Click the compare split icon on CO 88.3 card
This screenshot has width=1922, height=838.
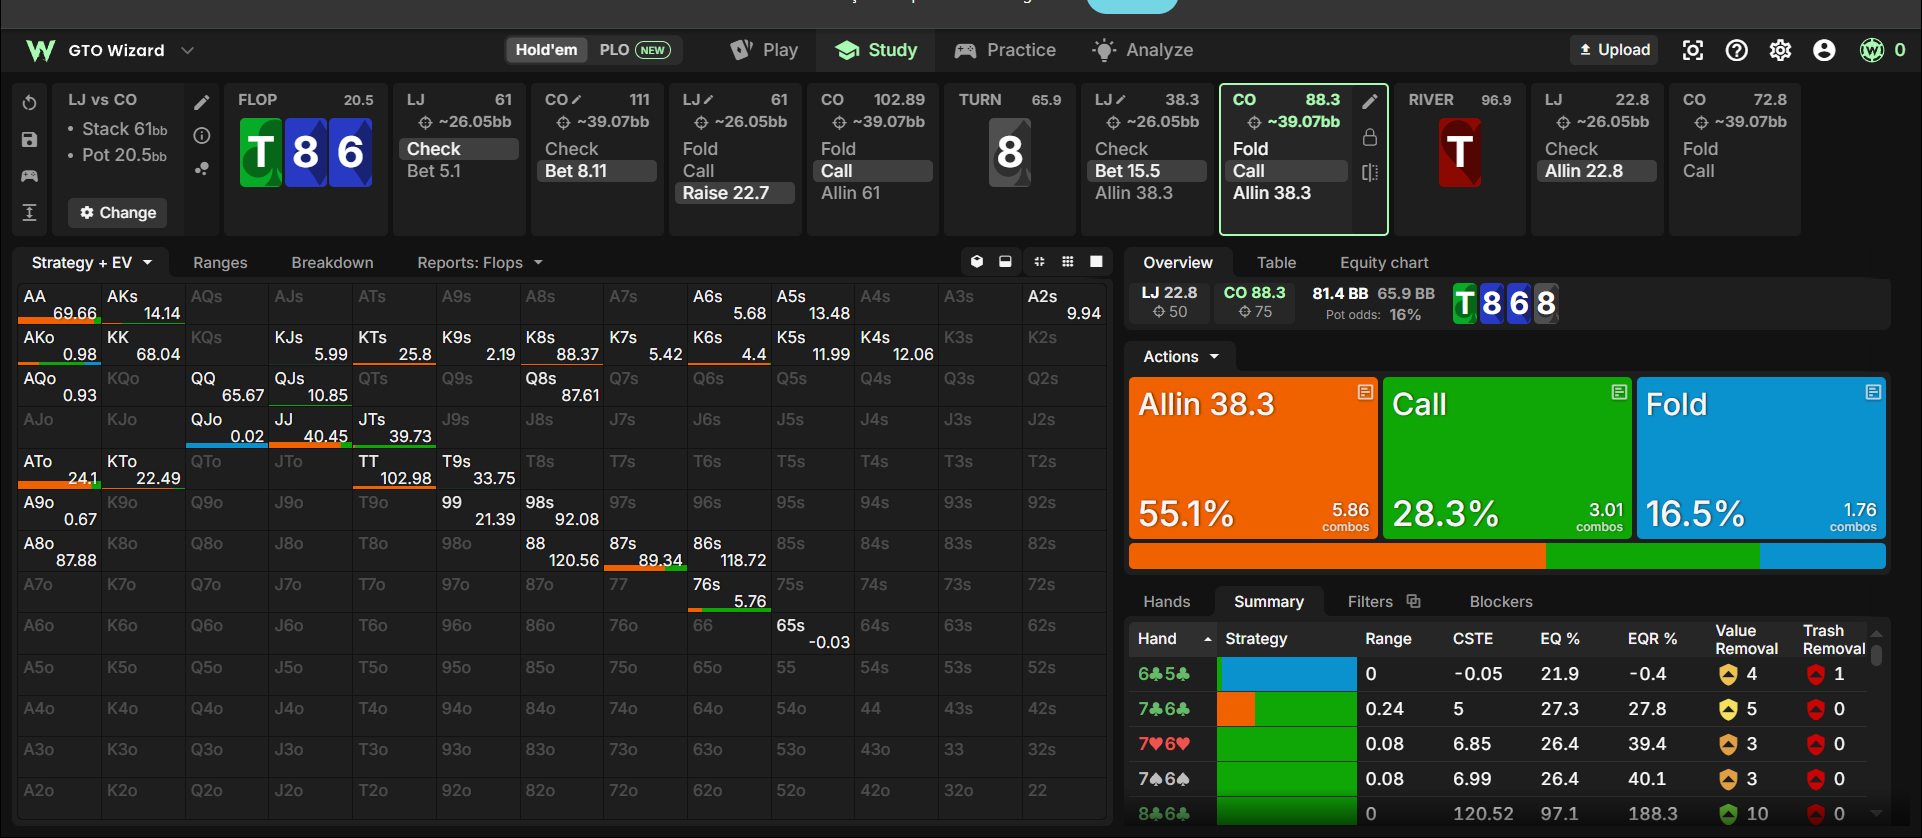tap(1370, 172)
